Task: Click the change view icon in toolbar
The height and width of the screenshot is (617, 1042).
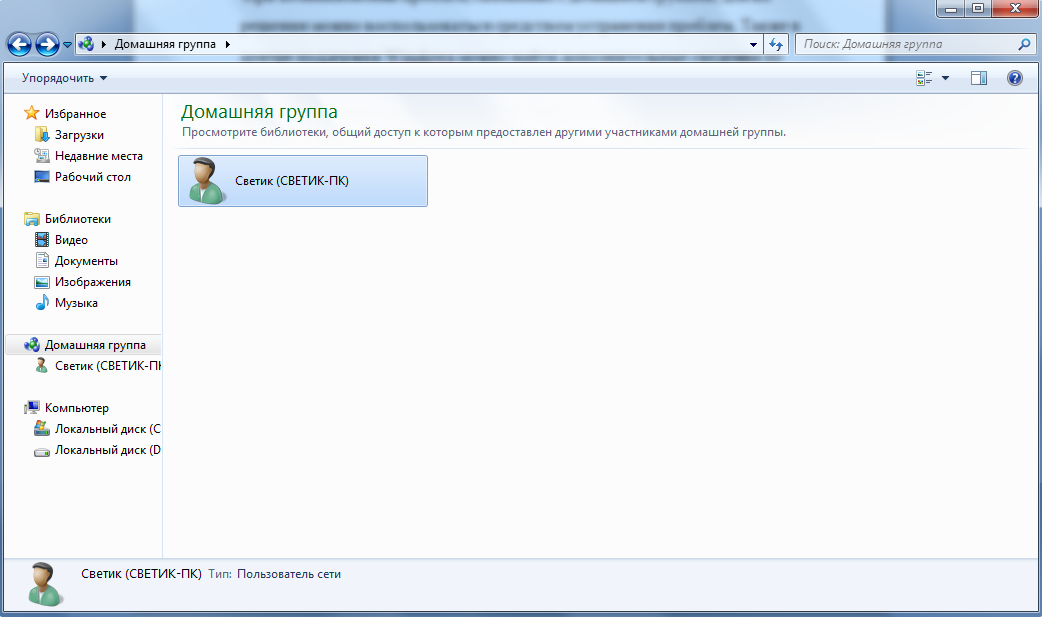Action: coord(925,78)
